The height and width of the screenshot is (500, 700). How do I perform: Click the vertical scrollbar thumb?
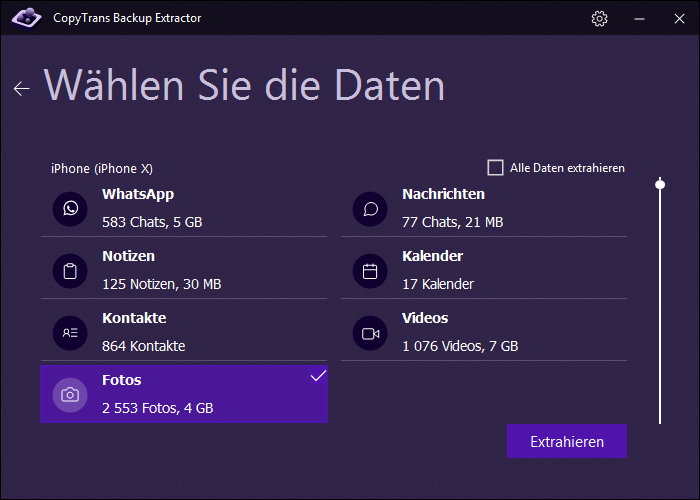pos(660,184)
